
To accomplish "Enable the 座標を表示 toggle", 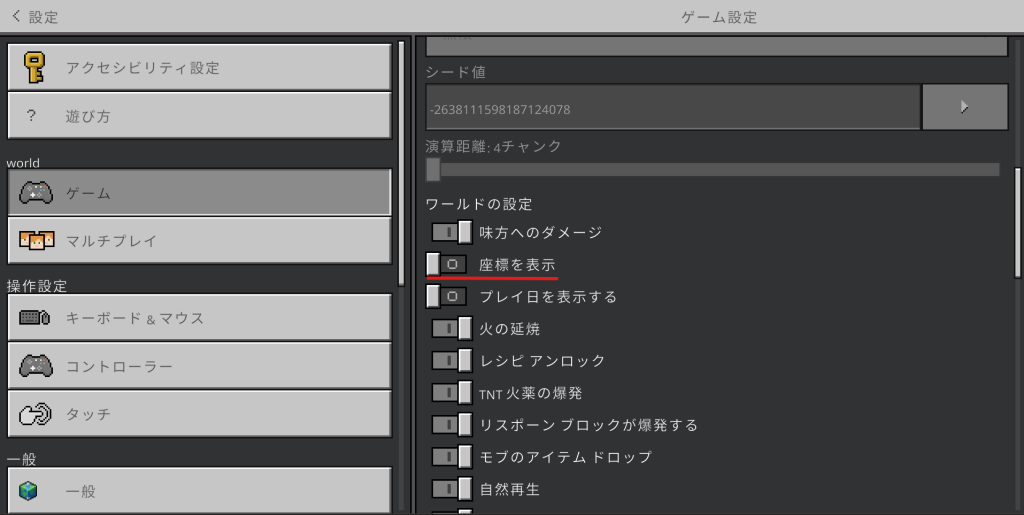I will point(446,264).
